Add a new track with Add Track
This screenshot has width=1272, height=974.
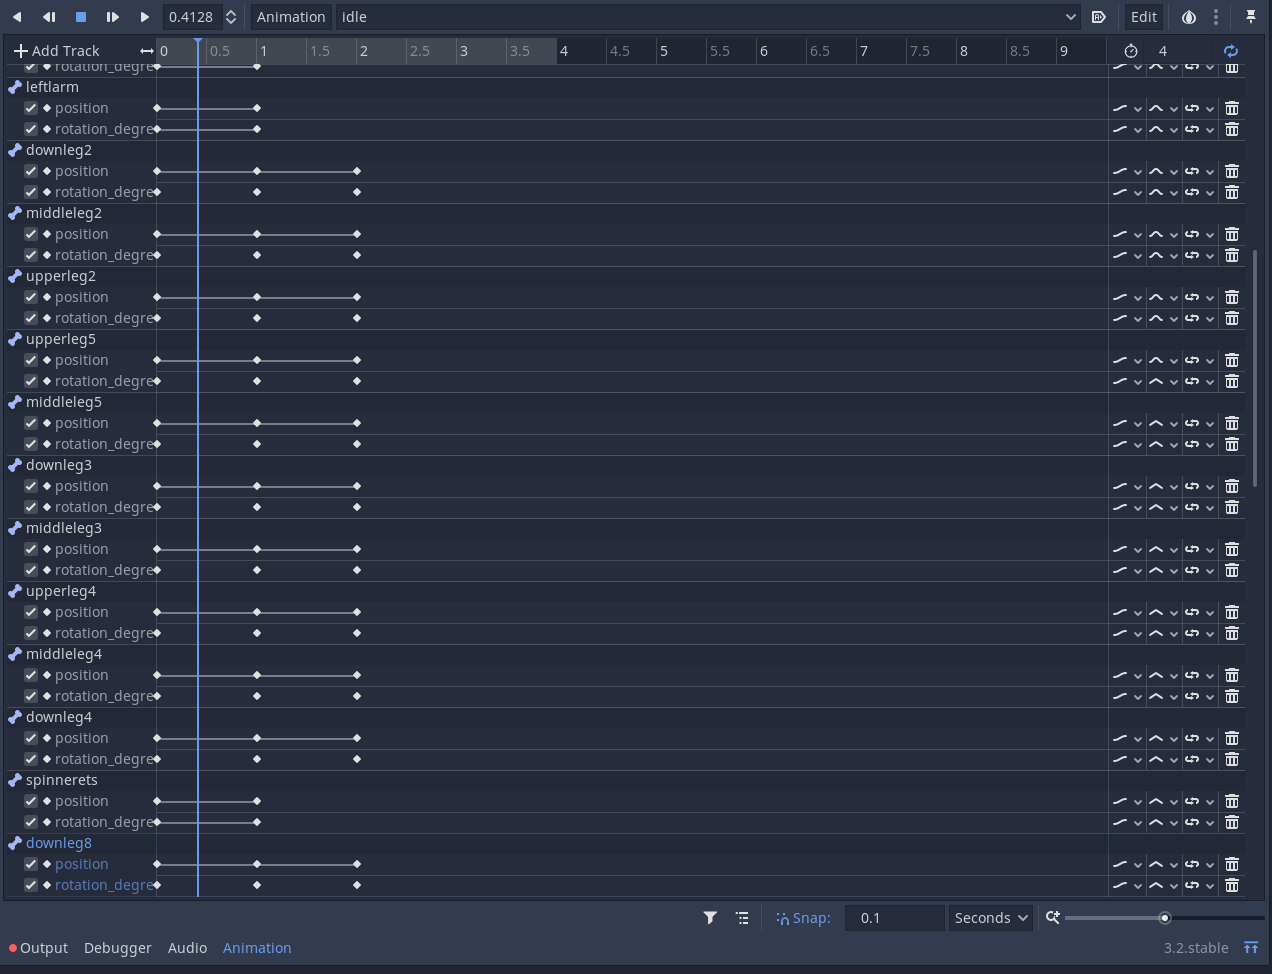(x=56, y=50)
